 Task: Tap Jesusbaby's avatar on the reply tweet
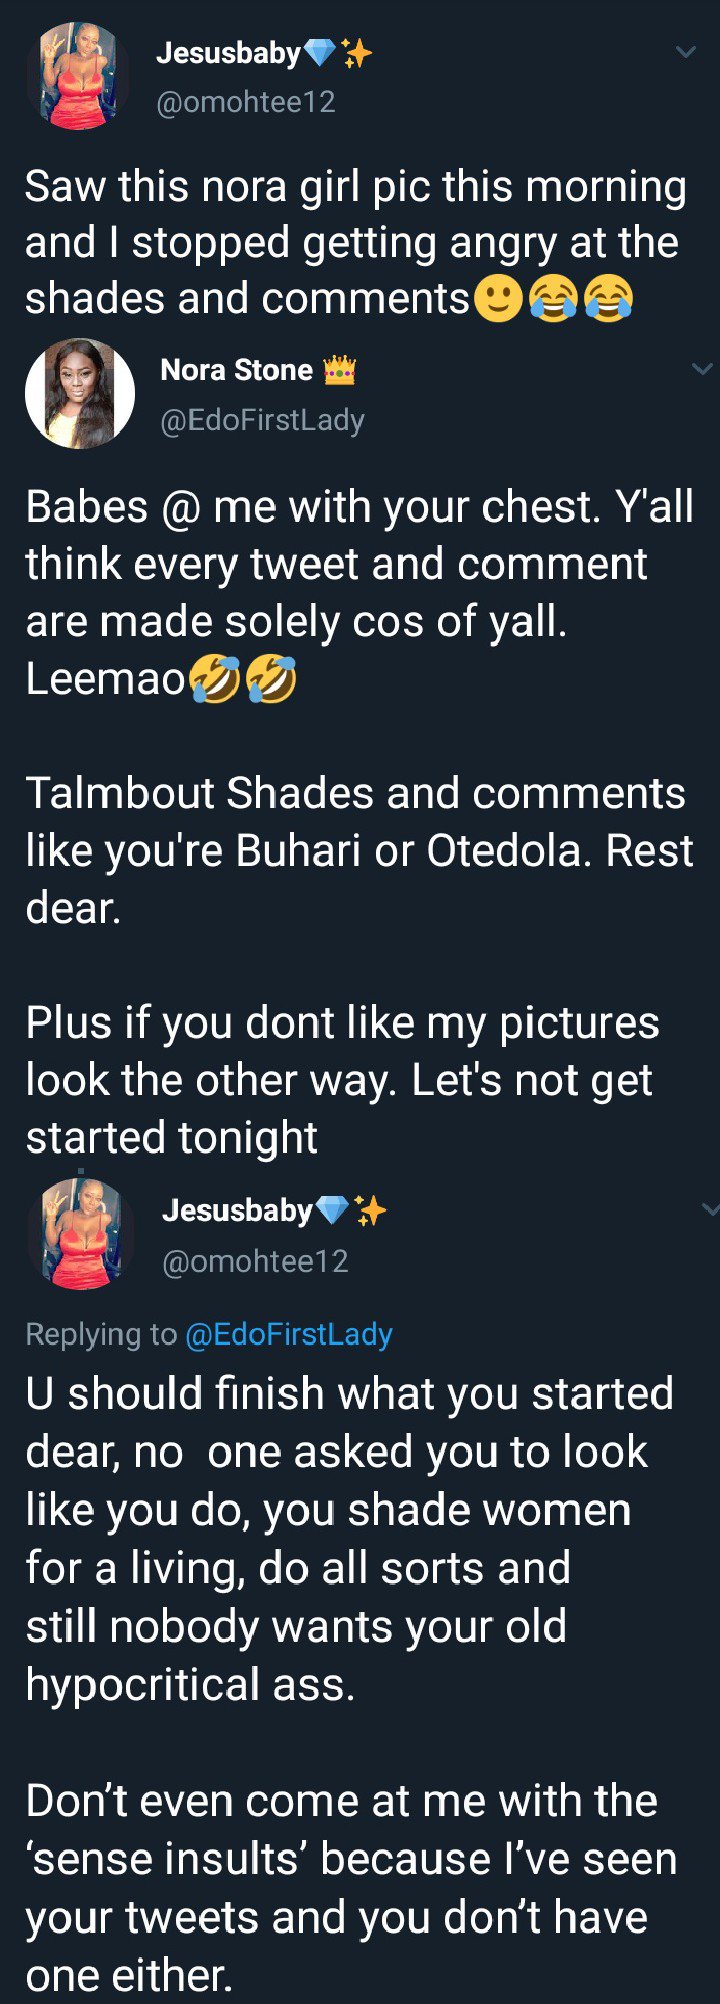pyautogui.click(x=86, y=1234)
